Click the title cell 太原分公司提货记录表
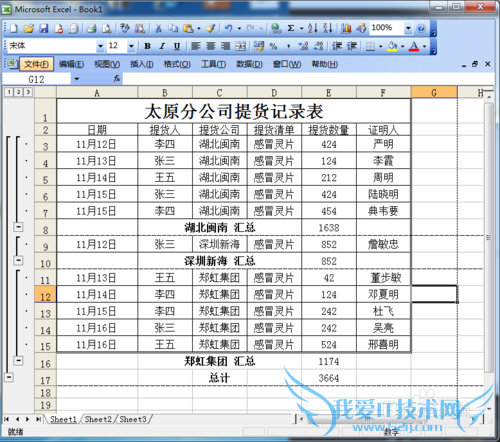This screenshot has height=442, width=500. [x=234, y=111]
